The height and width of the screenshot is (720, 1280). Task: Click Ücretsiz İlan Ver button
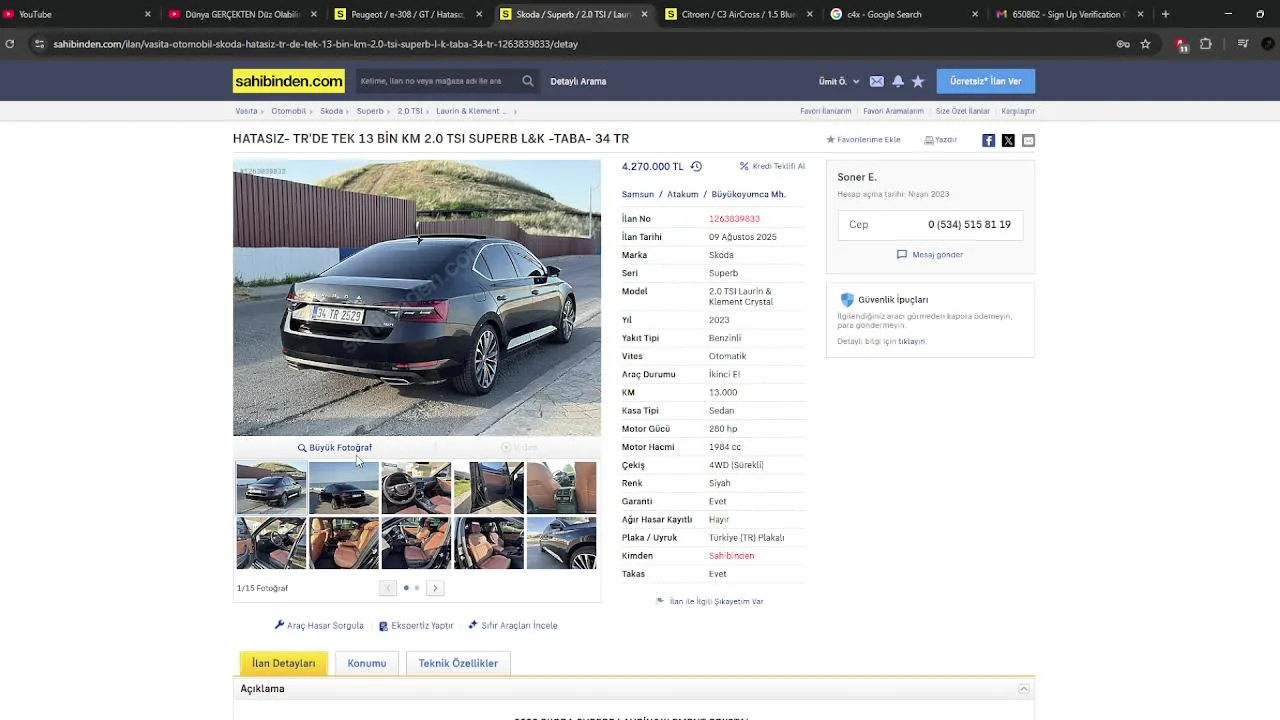[x=985, y=81]
